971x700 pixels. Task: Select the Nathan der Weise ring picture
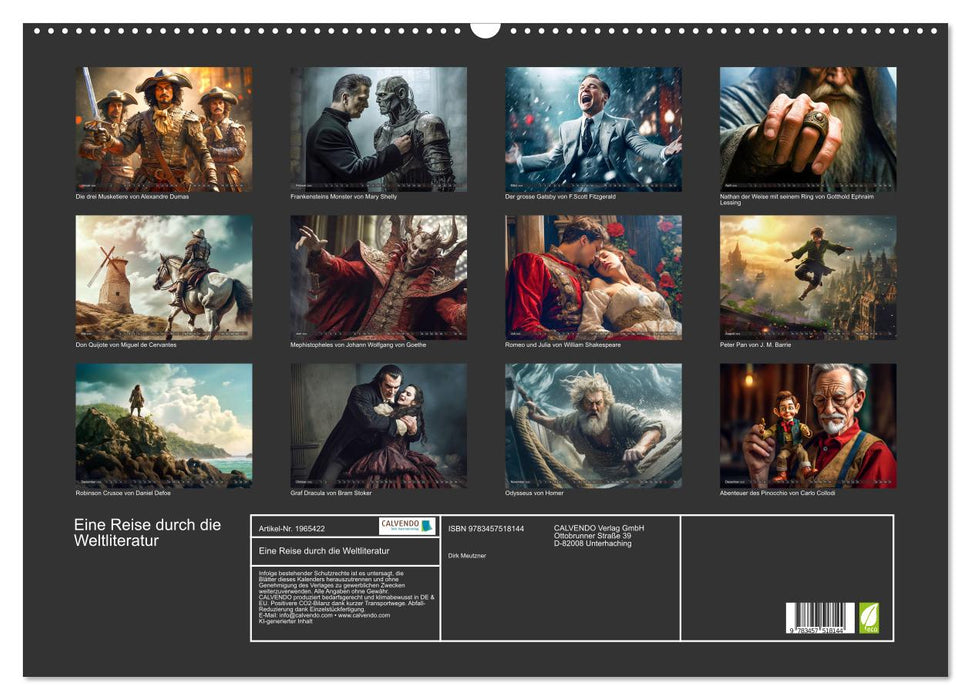click(x=808, y=129)
